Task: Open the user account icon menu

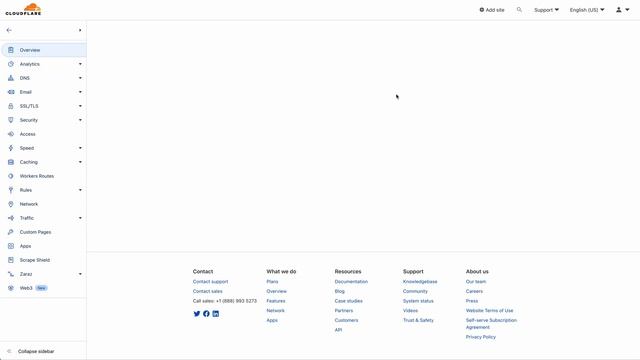Action: 622,9
